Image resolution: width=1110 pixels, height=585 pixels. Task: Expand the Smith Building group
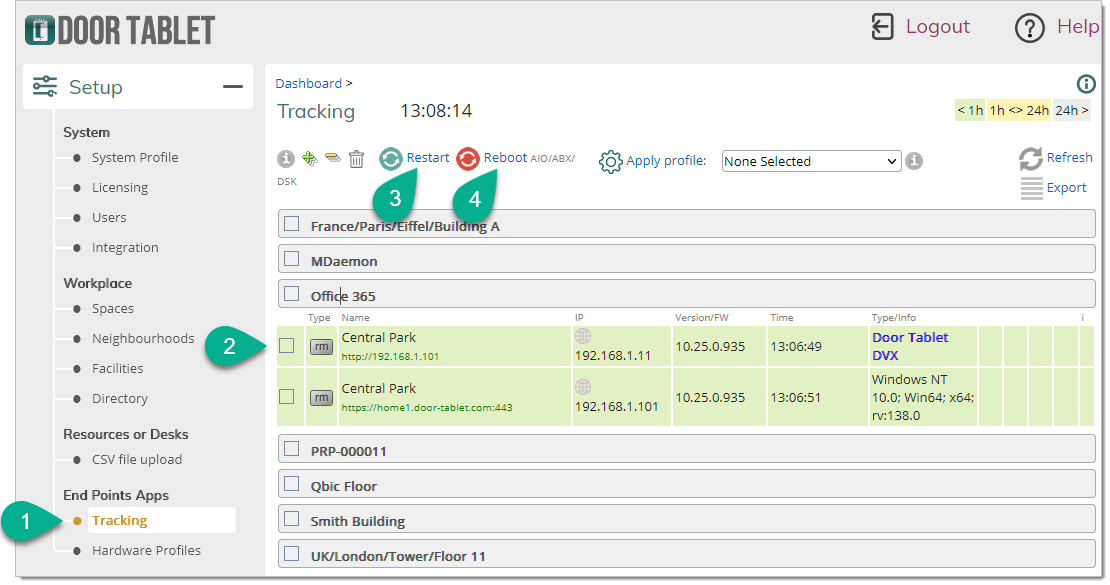tap(357, 521)
